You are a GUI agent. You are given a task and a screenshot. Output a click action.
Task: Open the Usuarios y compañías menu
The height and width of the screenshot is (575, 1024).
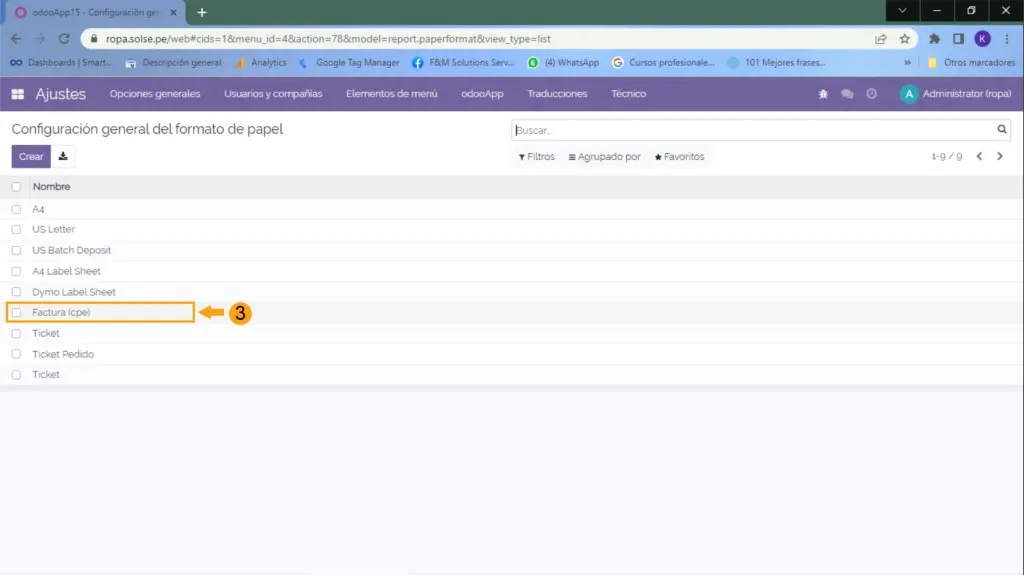click(x=273, y=94)
